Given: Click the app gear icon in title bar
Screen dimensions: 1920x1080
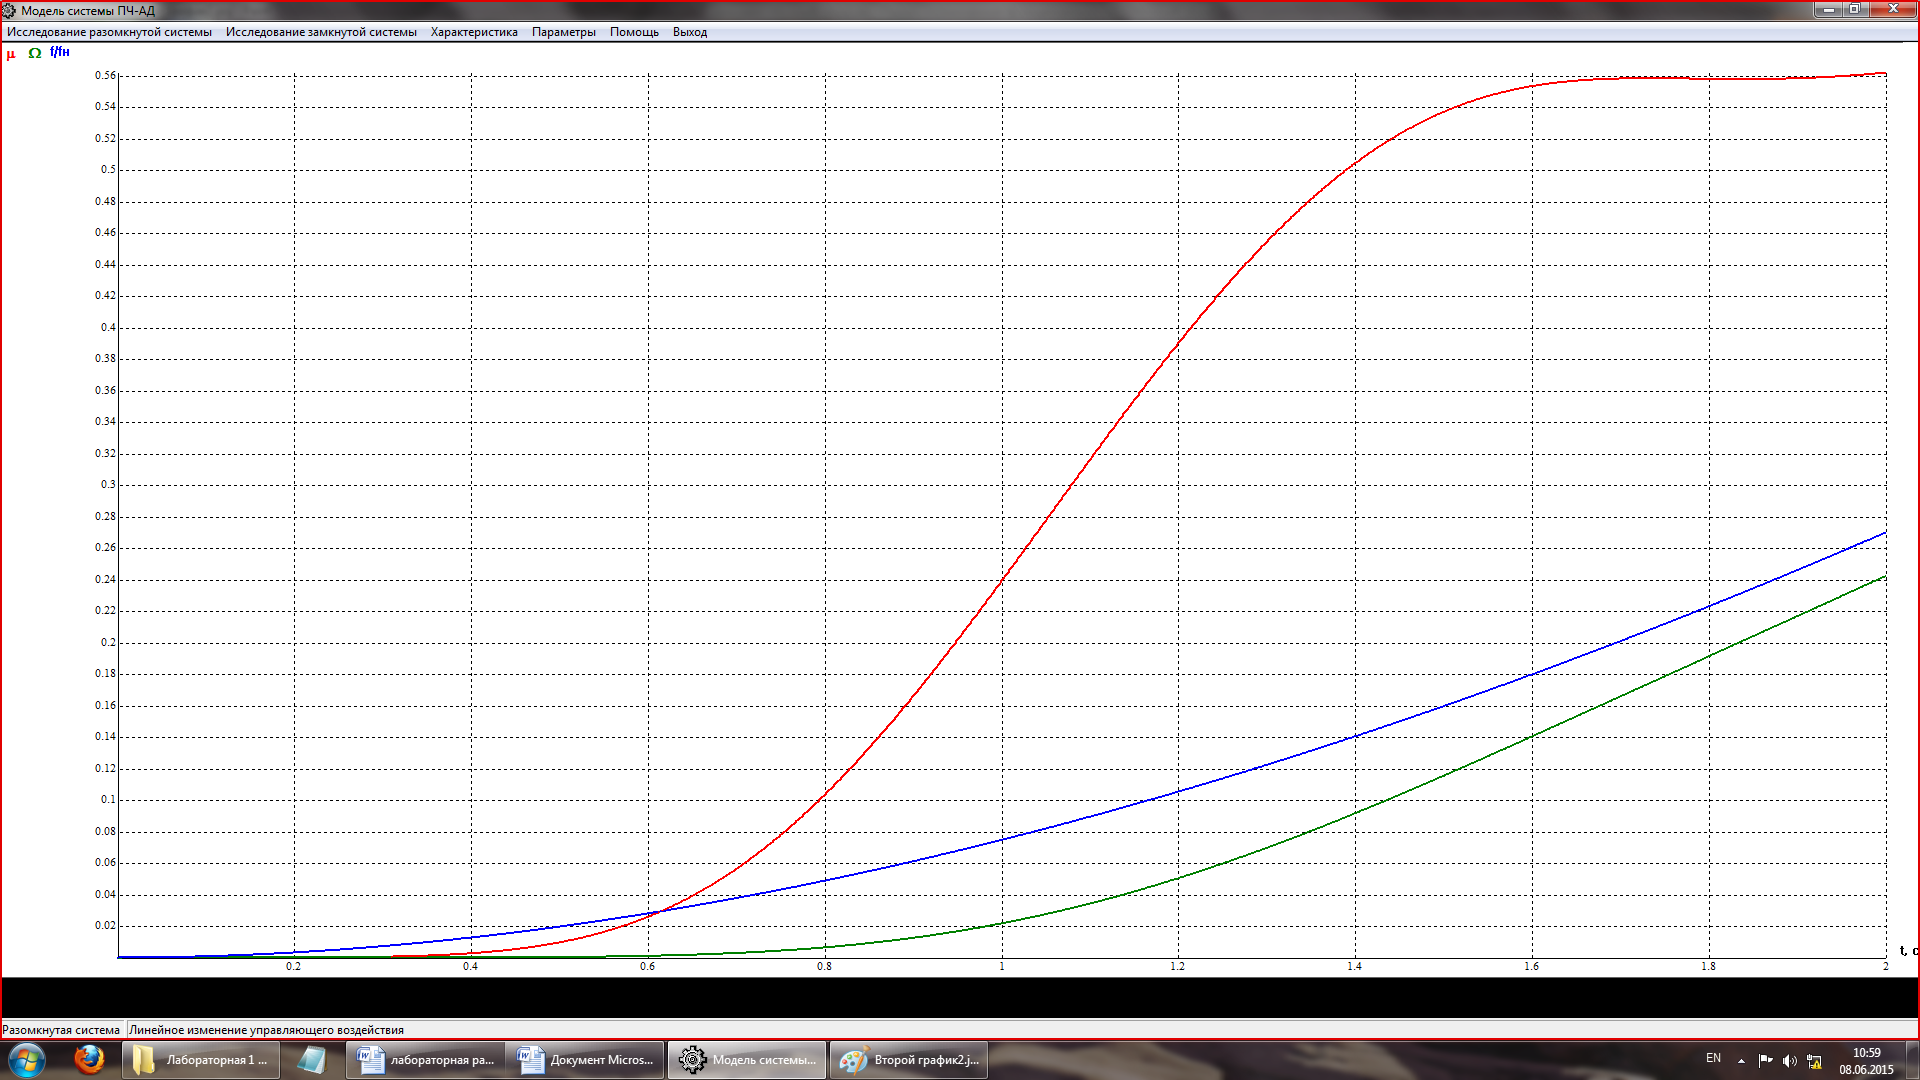Looking at the screenshot, I should point(9,10).
